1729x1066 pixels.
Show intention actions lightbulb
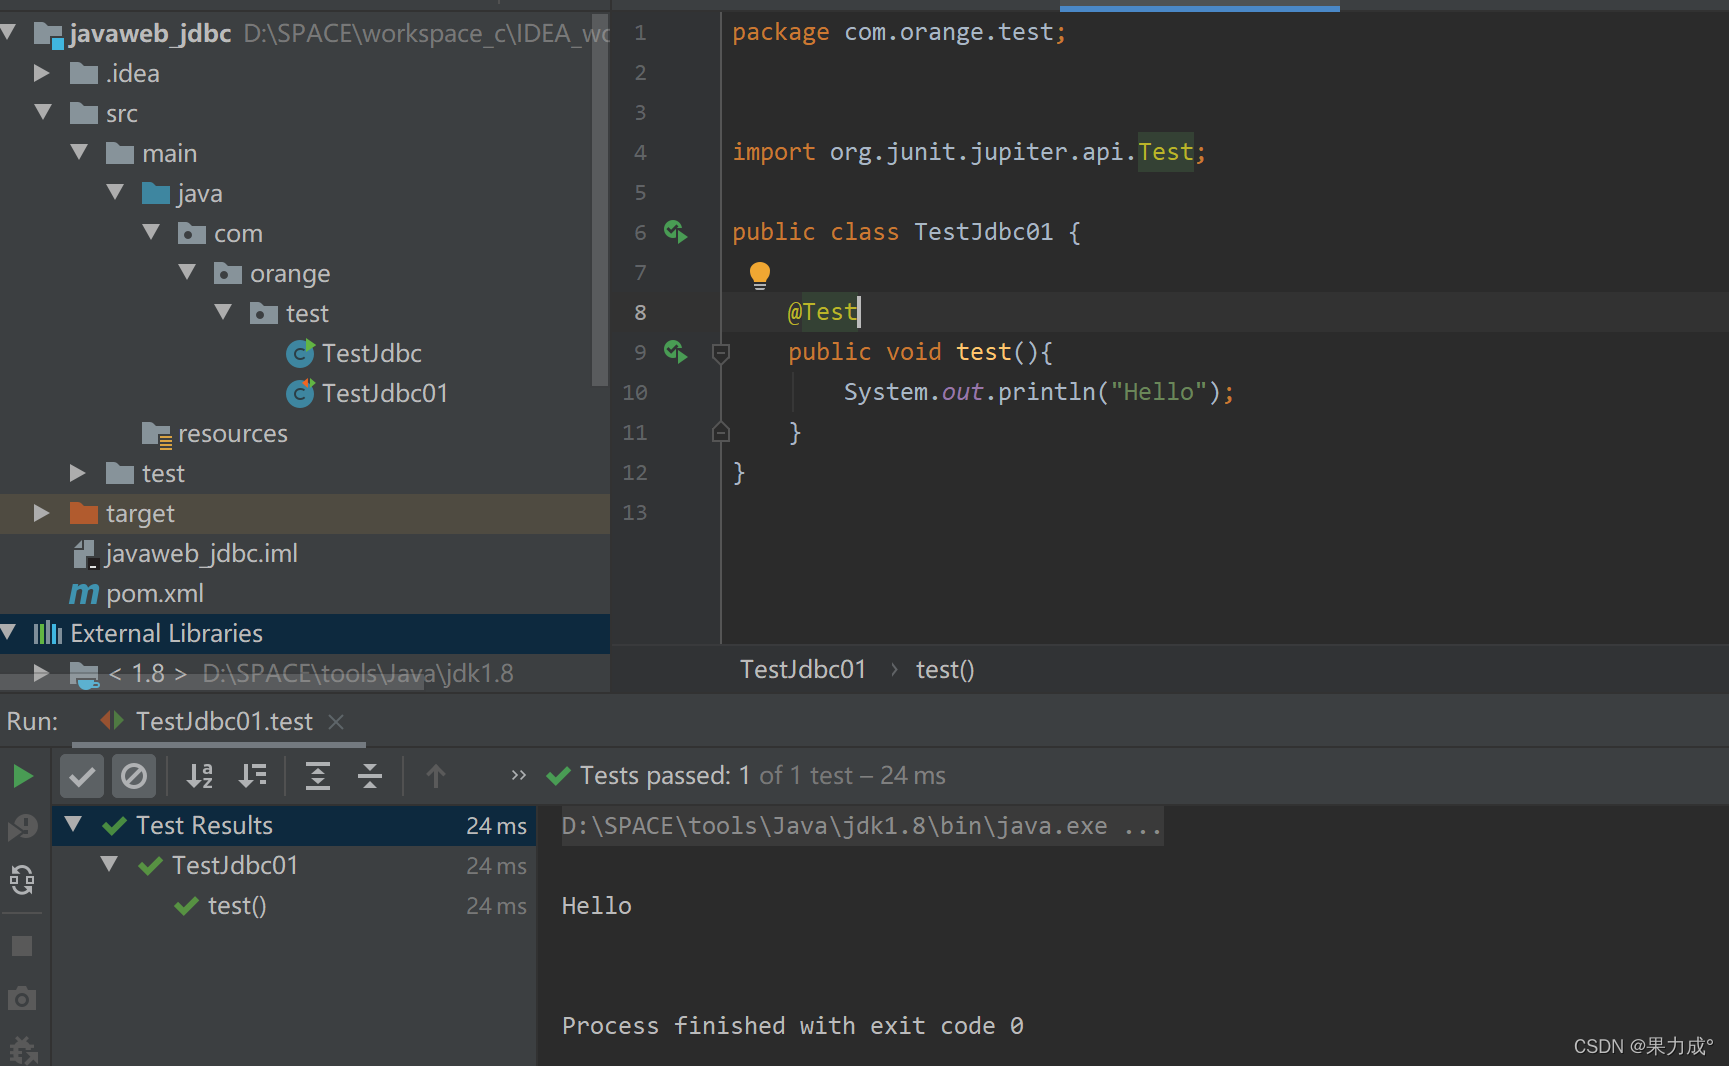pyautogui.click(x=760, y=274)
